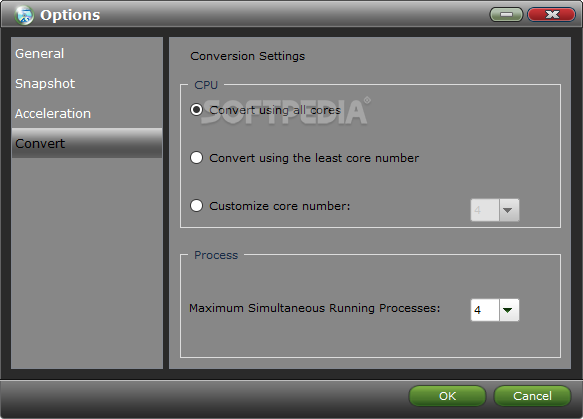Enable the Customize core number option
The height and width of the screenshot is (419, 583).
coord(196,206)
